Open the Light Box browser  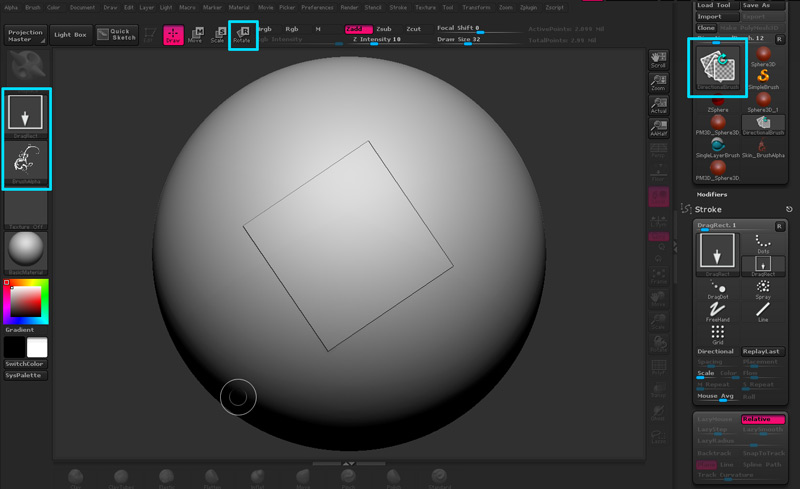(70, 35)
